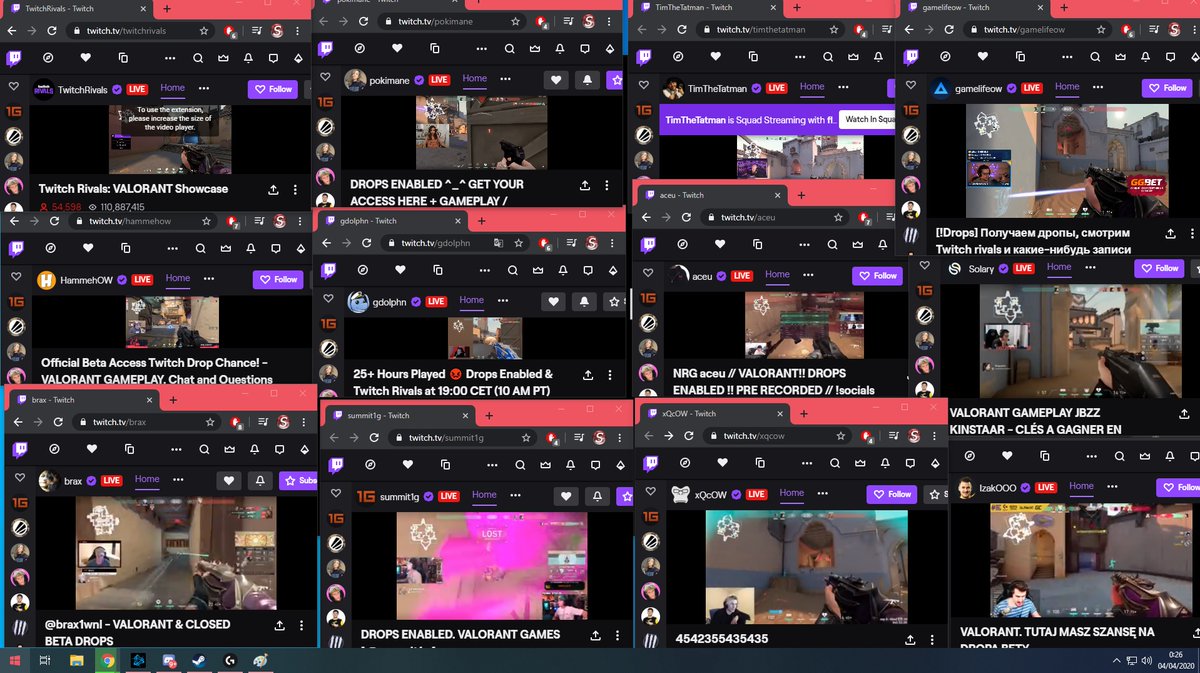Click the heart following button on brax channel
The height and width of the screenshot is (673, 1200).
(229, 481)
